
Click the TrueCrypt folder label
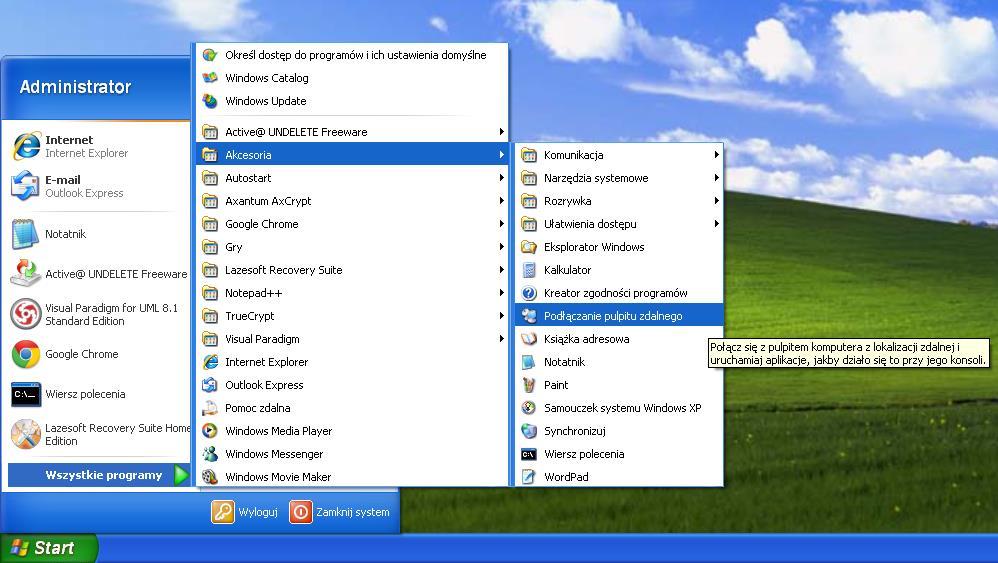(x=250, y=316)
